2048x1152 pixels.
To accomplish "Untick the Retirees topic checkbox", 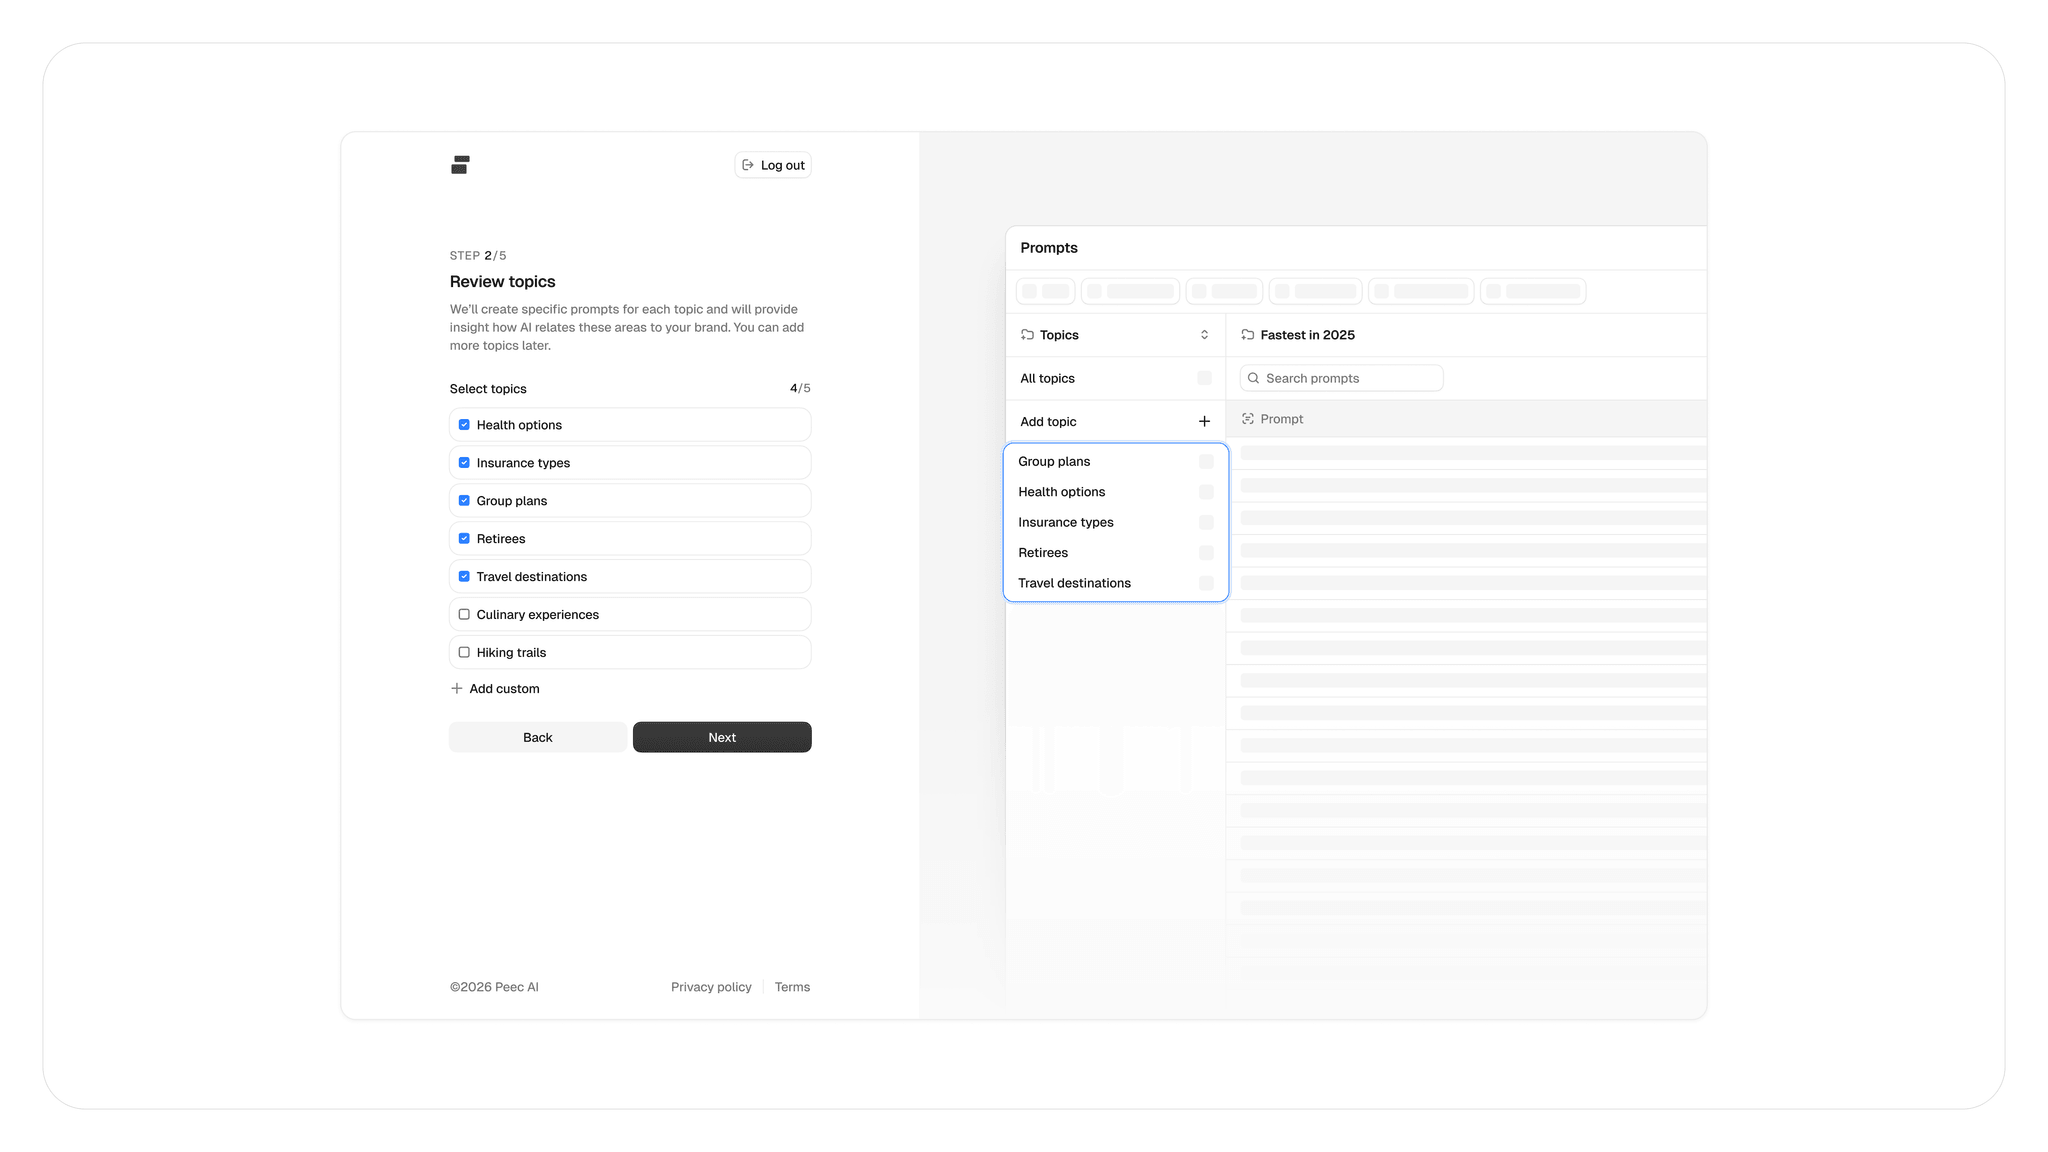I will point(464,539).
